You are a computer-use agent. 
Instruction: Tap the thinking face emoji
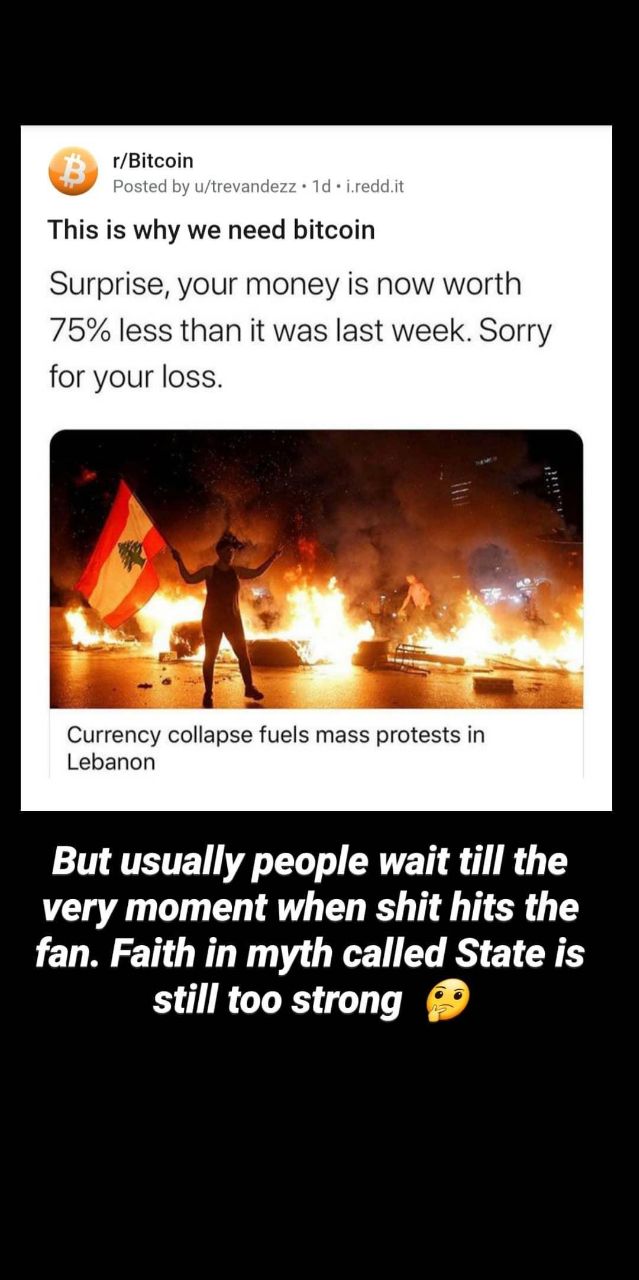[x=447, y=1002]
